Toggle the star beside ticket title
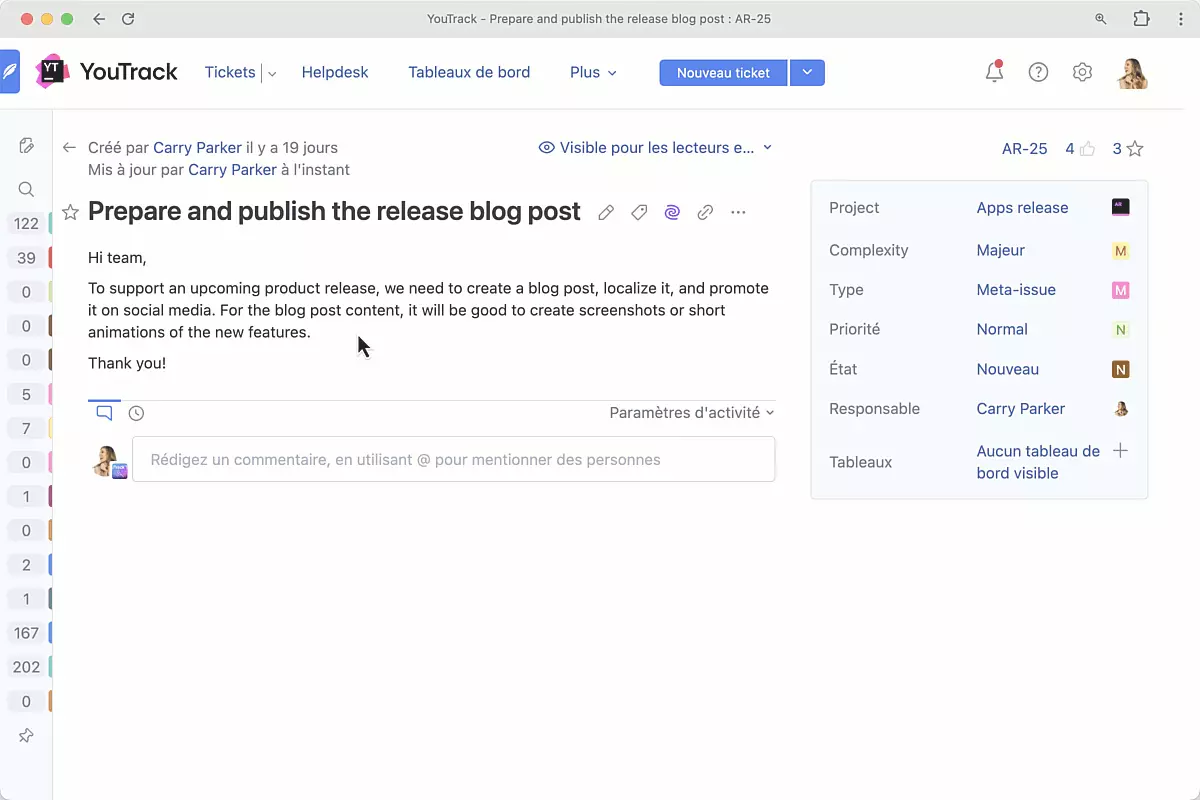 coord(70,212)
